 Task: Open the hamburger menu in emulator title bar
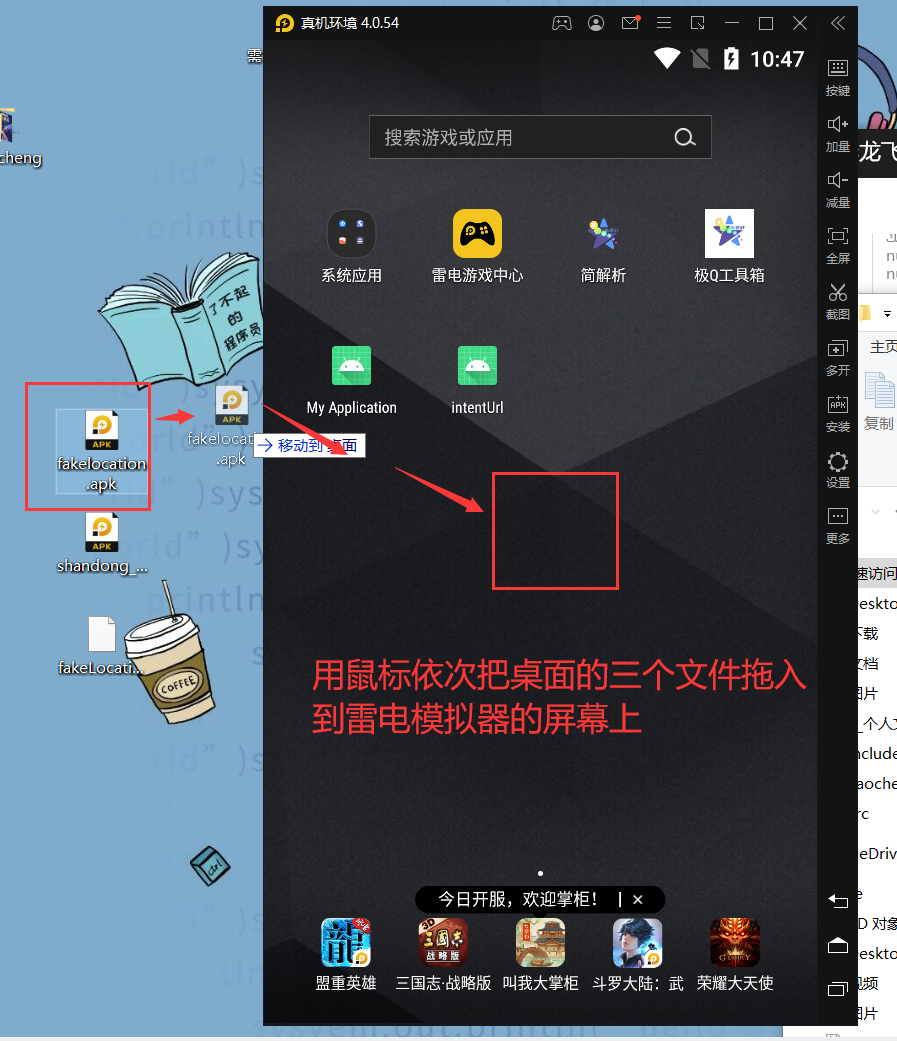(x=664, y=24)
